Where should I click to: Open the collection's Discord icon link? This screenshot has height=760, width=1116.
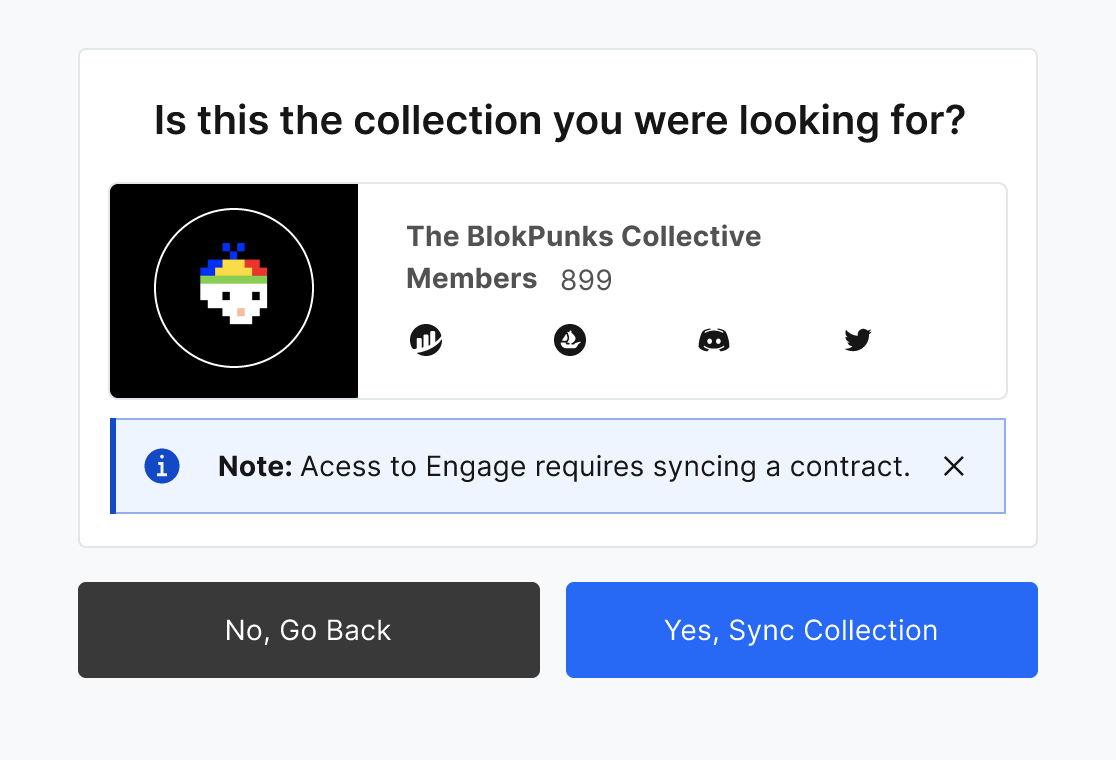713,340
